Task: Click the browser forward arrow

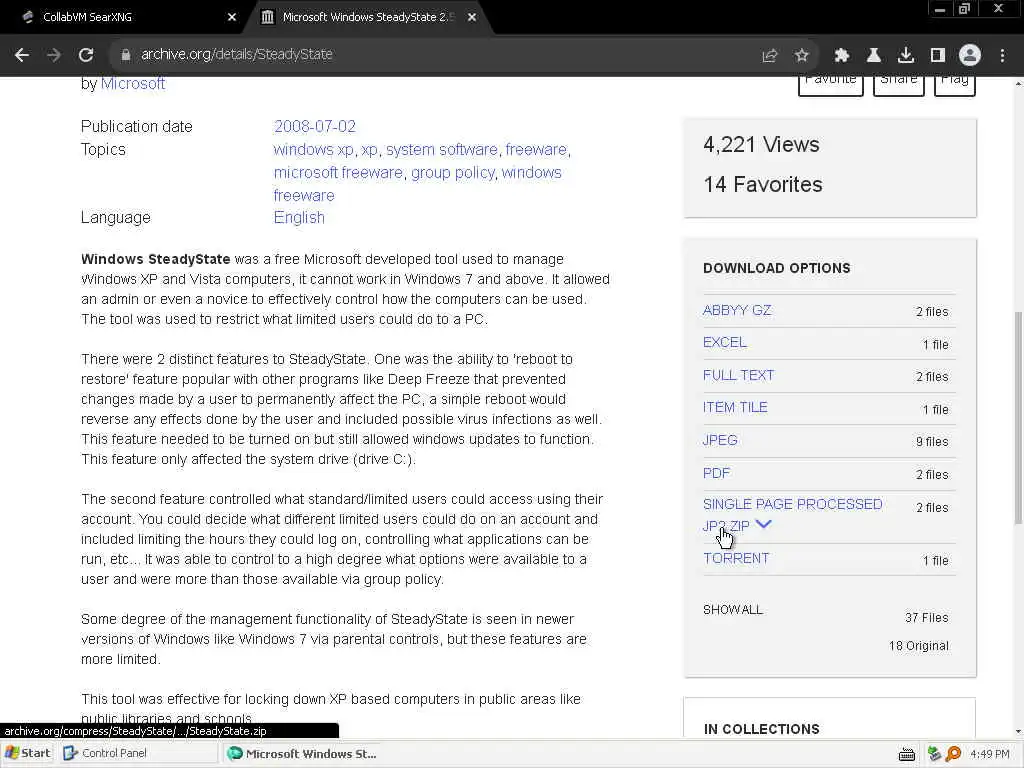Action: point(54,55)
